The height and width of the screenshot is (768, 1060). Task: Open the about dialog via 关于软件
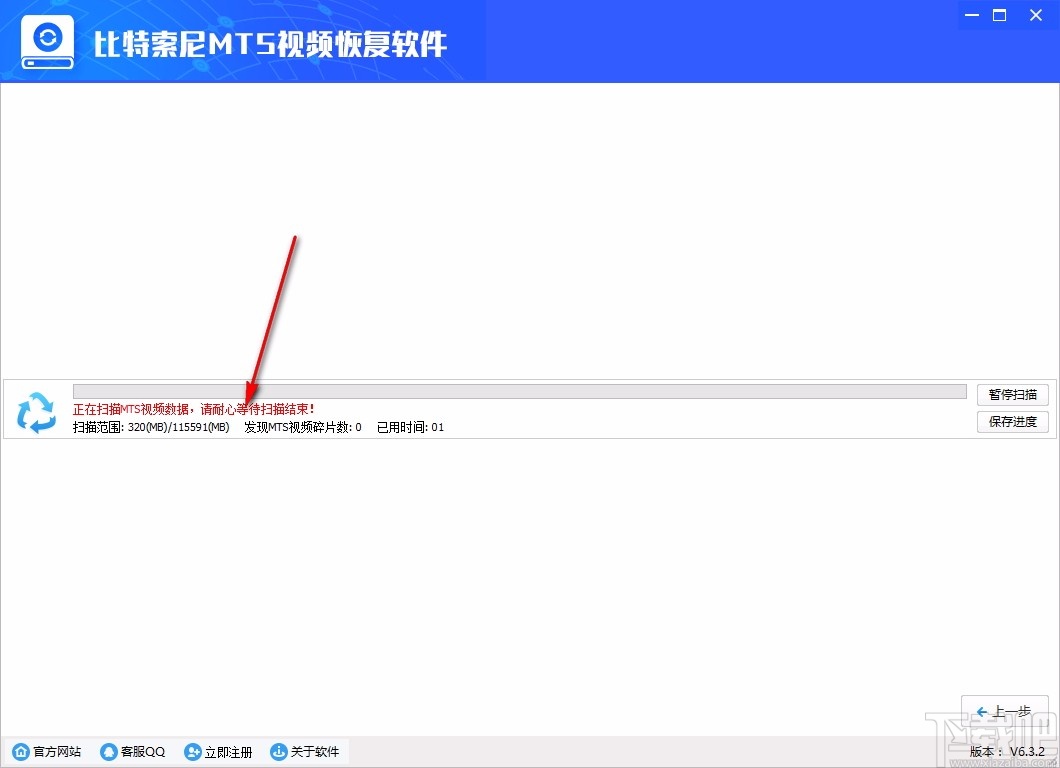coord(313,750)
